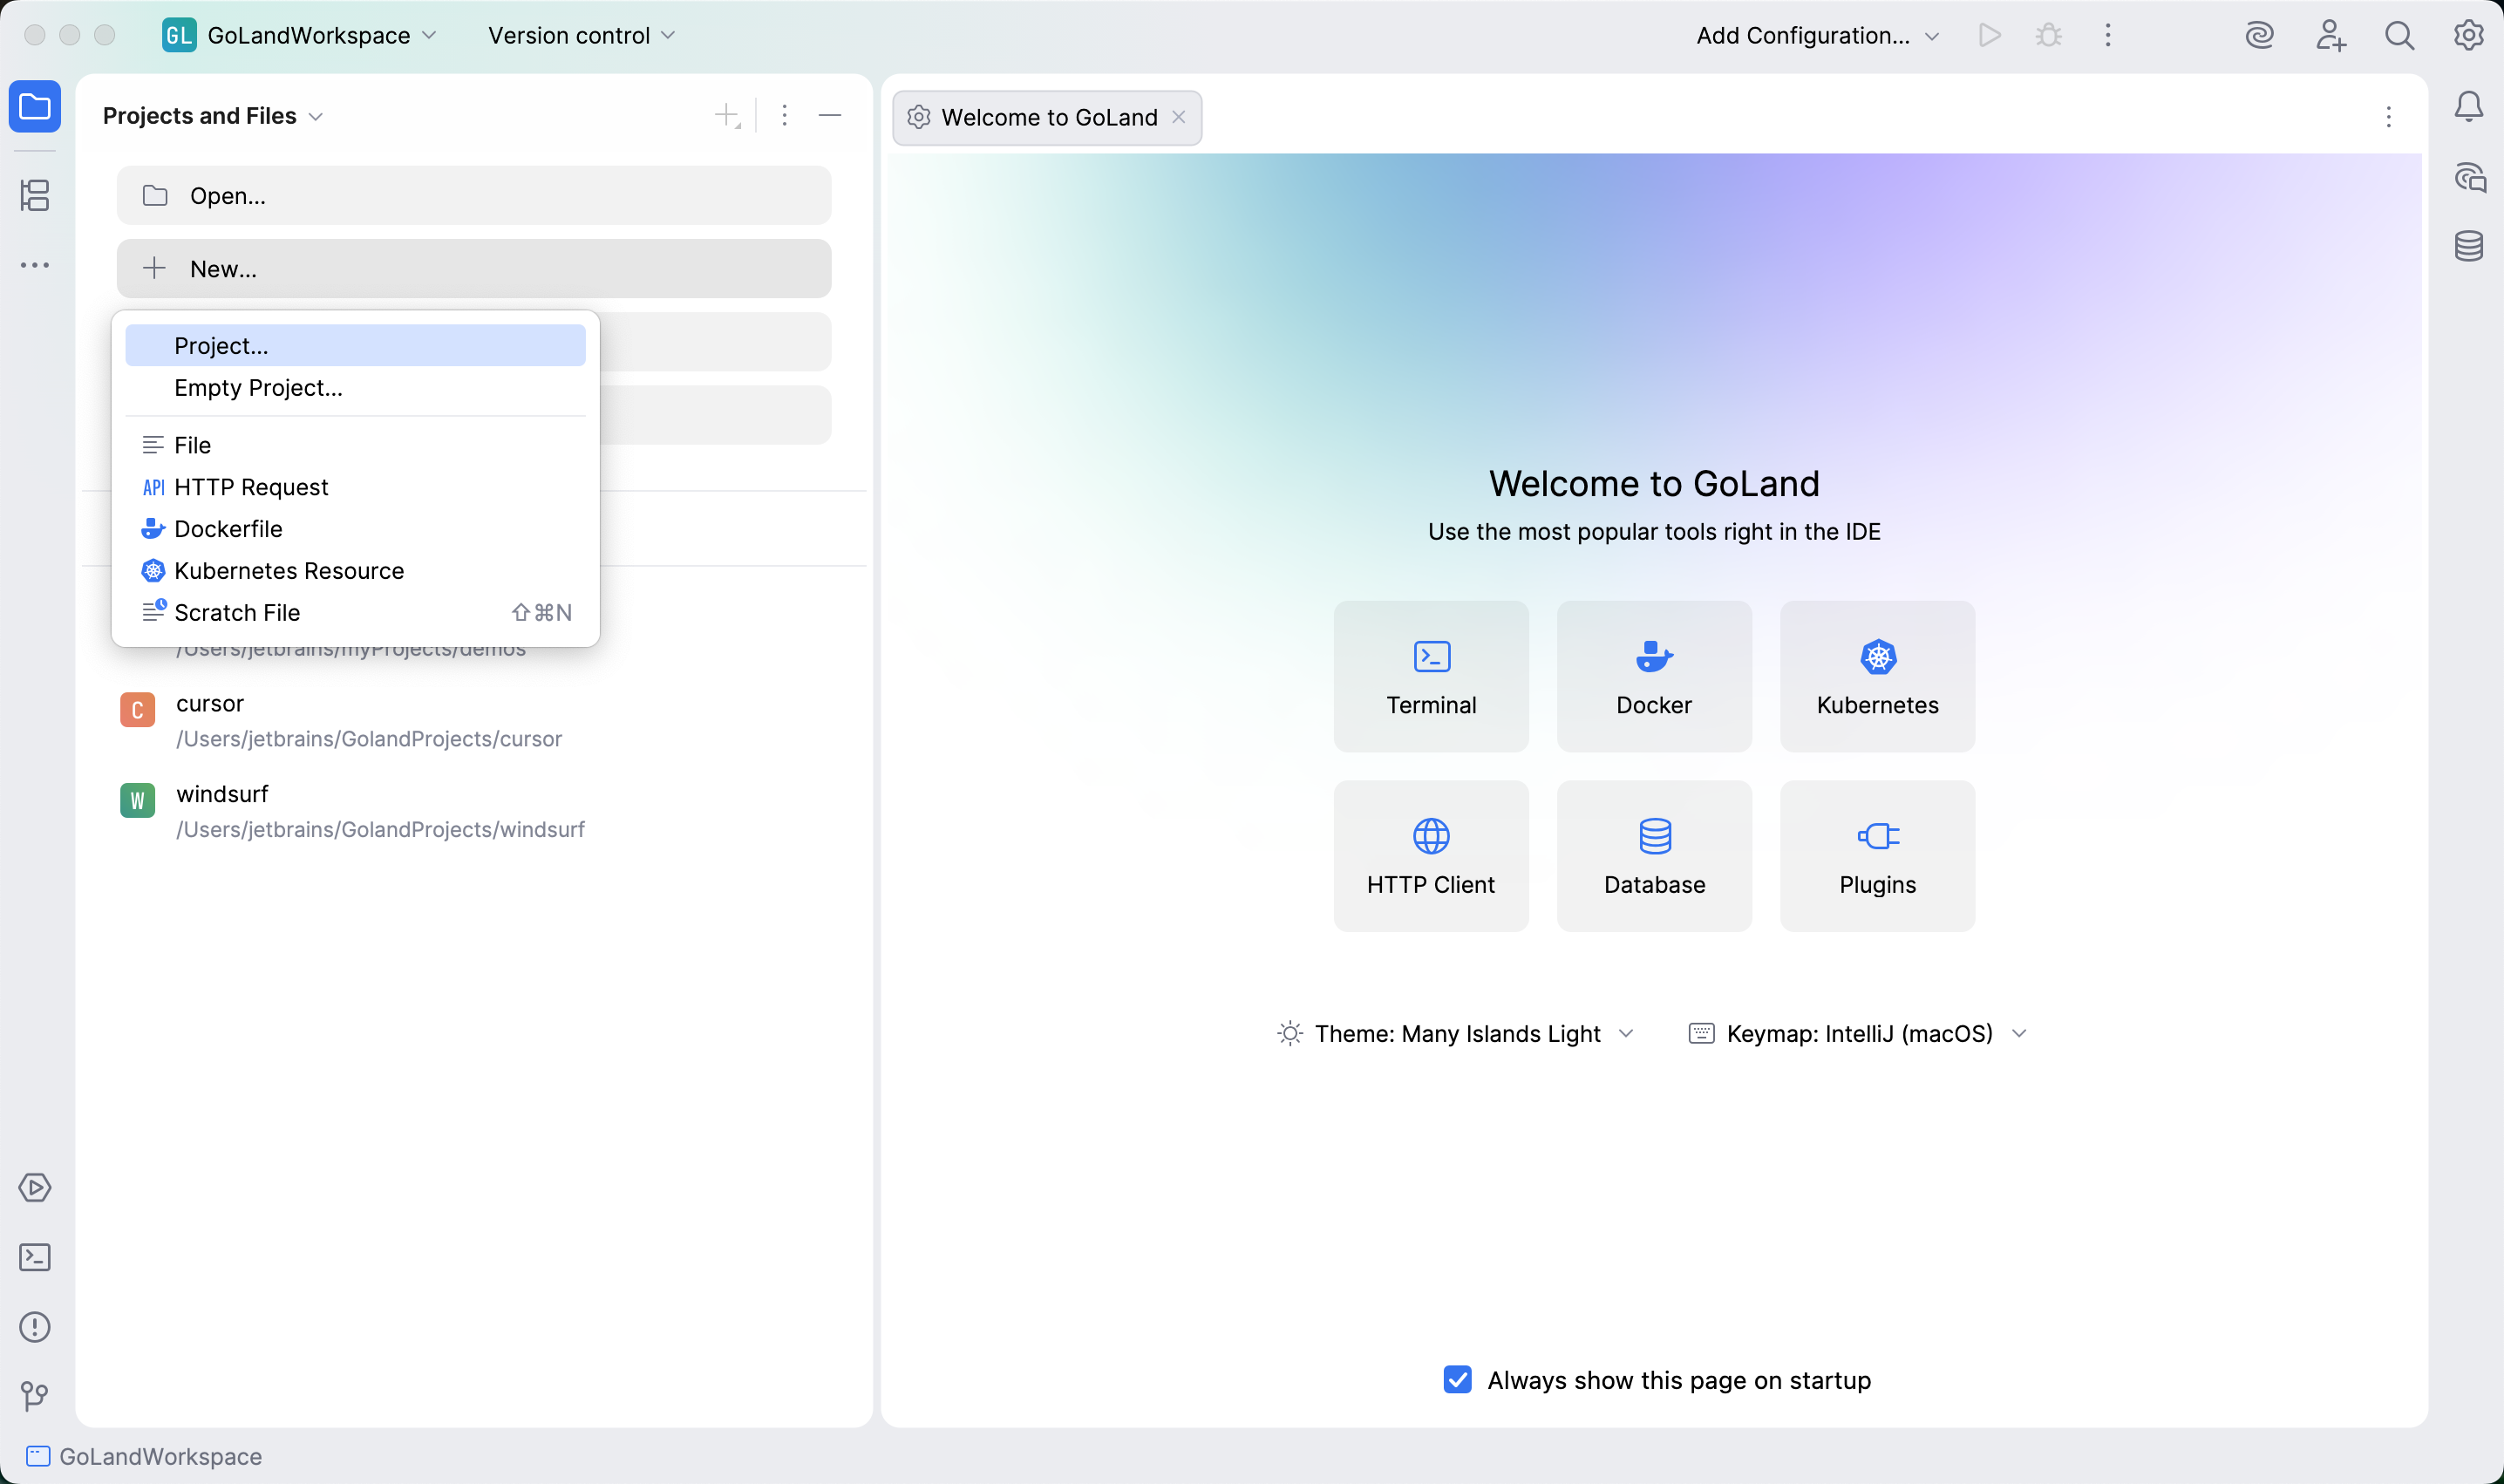Click the Open... button
This screenshot has height=1484, width=2504.
(473, 195)
